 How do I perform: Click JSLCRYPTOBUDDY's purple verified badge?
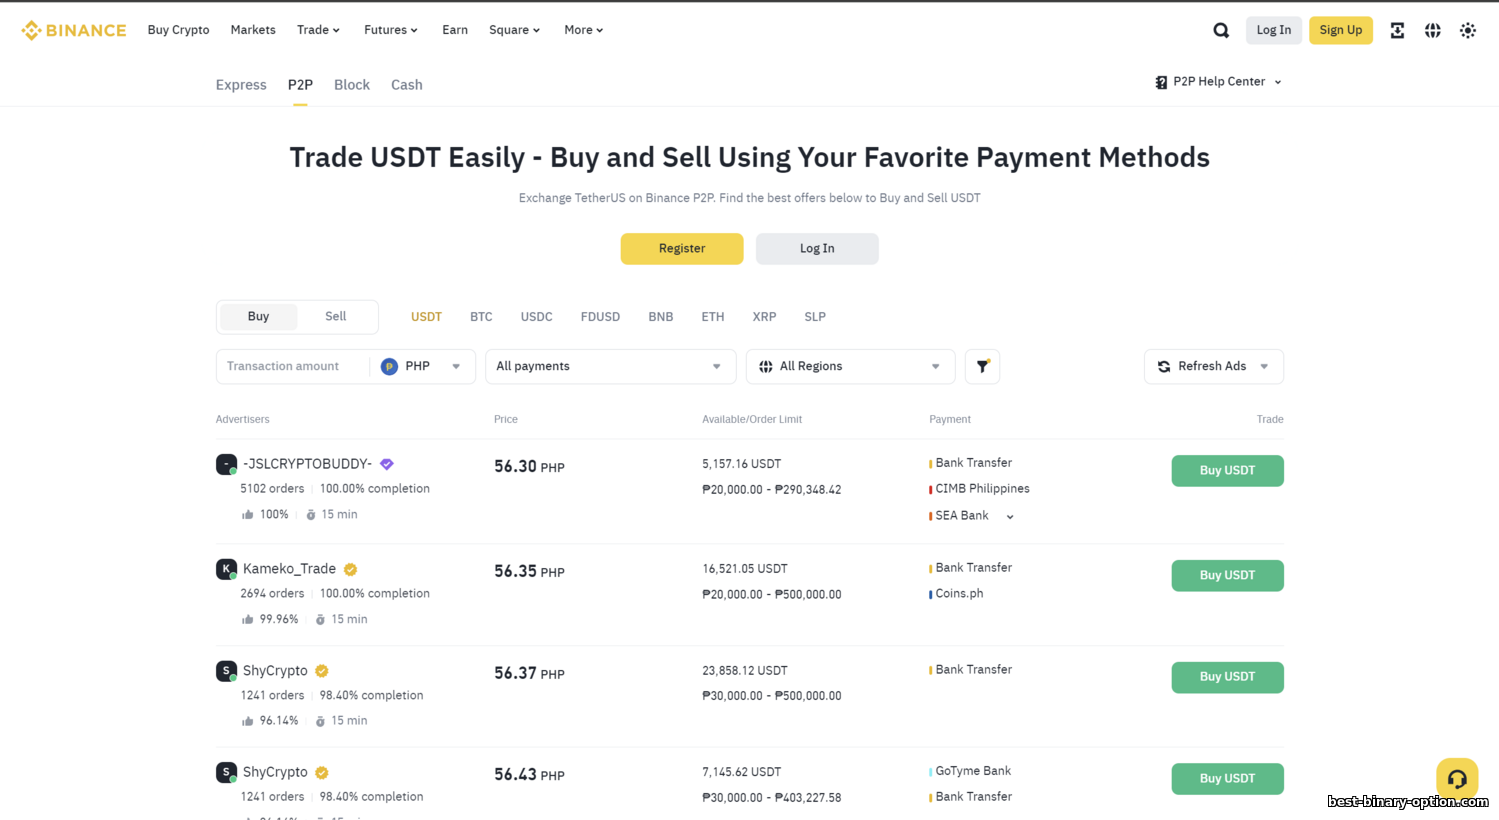tap(387, 464)
